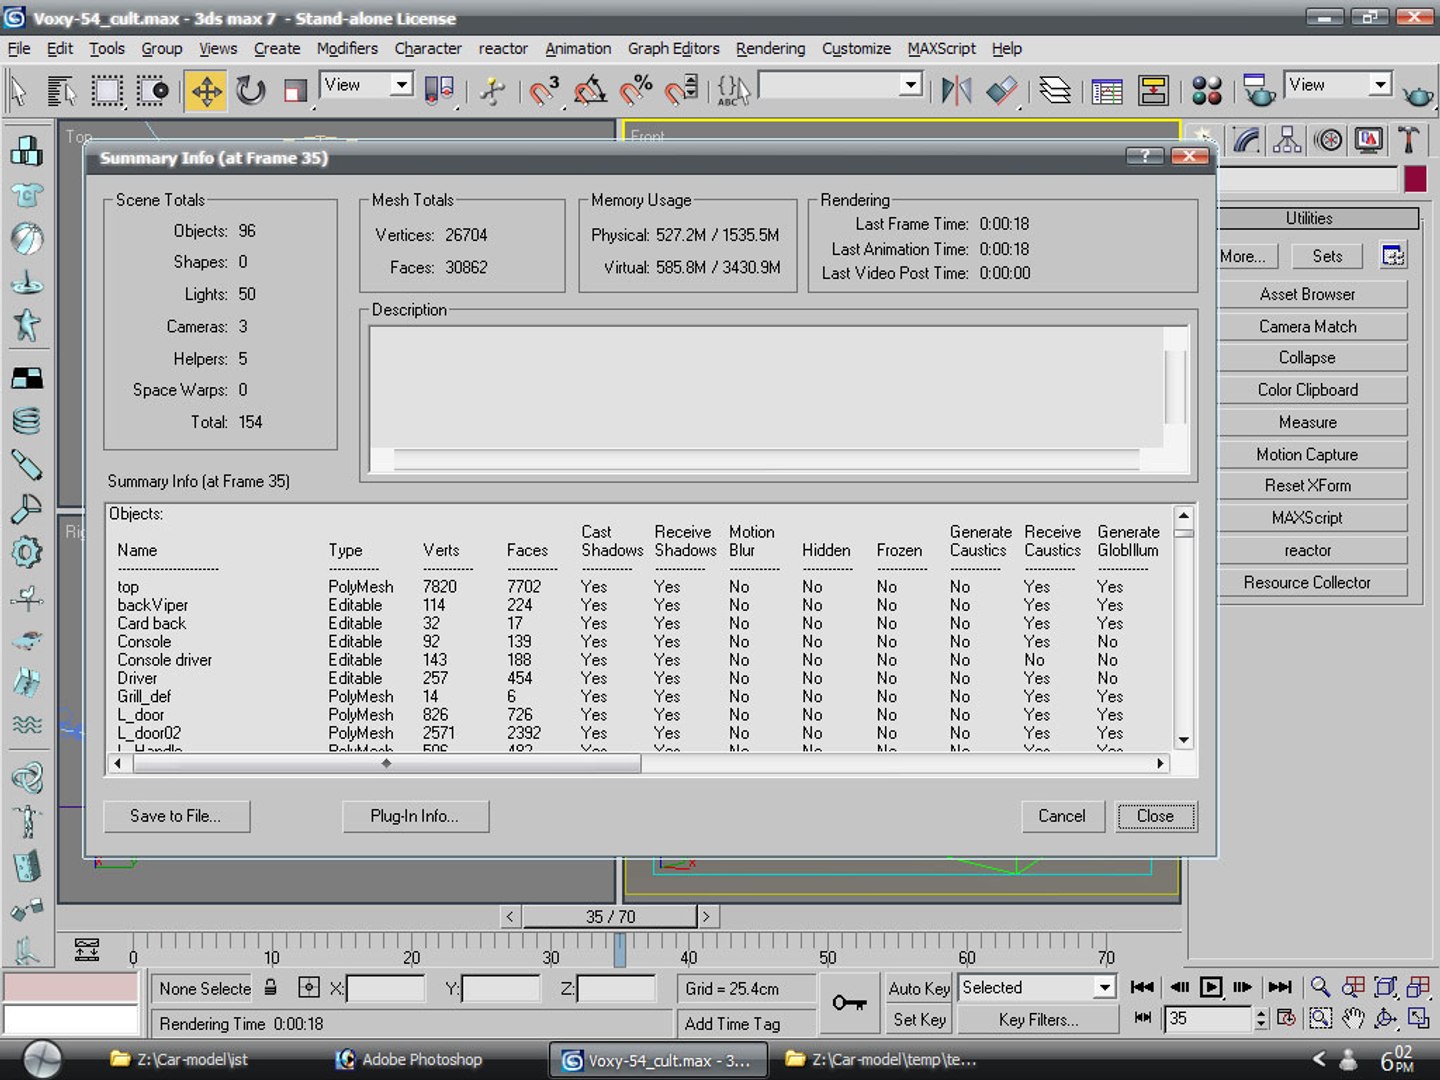
Task: Toggle Key Mode beside frame field
Action: pos(1142,1018)
